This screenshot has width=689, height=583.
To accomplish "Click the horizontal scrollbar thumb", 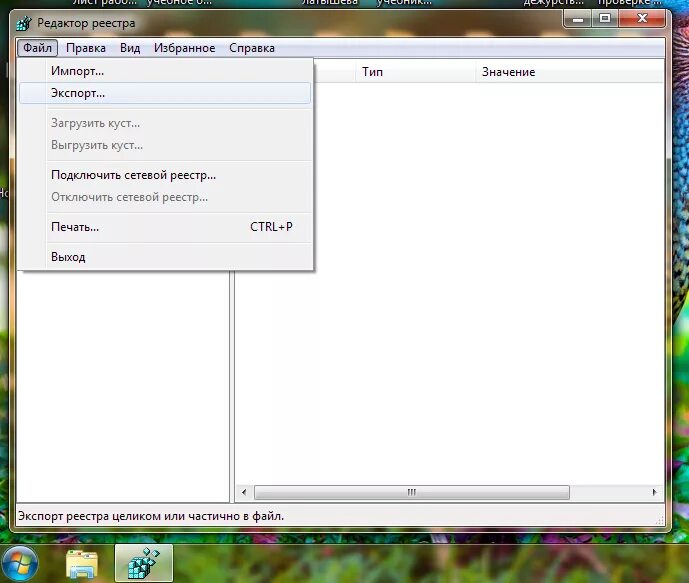I will click(412, 492).
